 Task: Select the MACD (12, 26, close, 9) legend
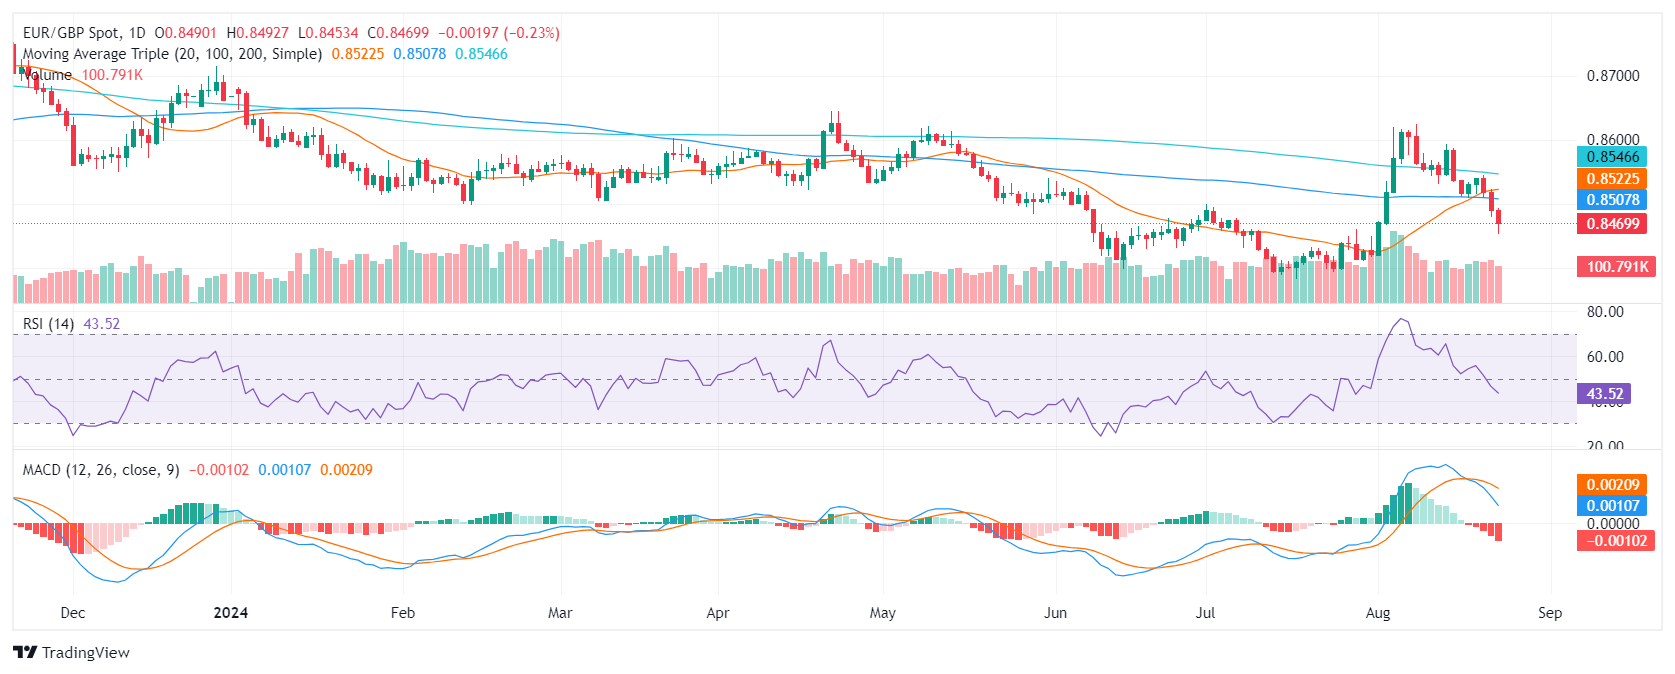pos(101,470)
